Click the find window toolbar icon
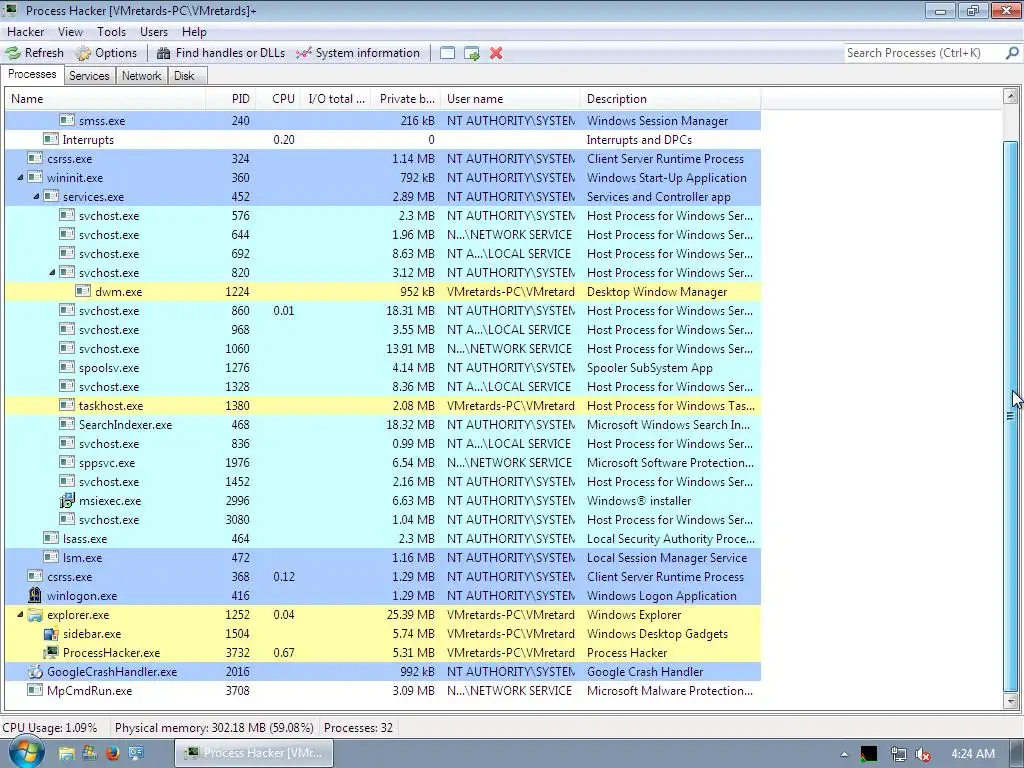The image size is (1024, 768). 447,53
